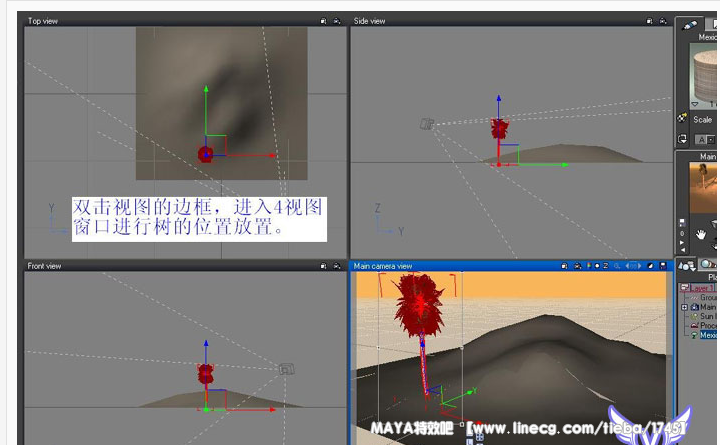This screenshot has height=445, width=720.
Task: Select the hand pan tool under camera preview
Action: click(x=701, y=233)
